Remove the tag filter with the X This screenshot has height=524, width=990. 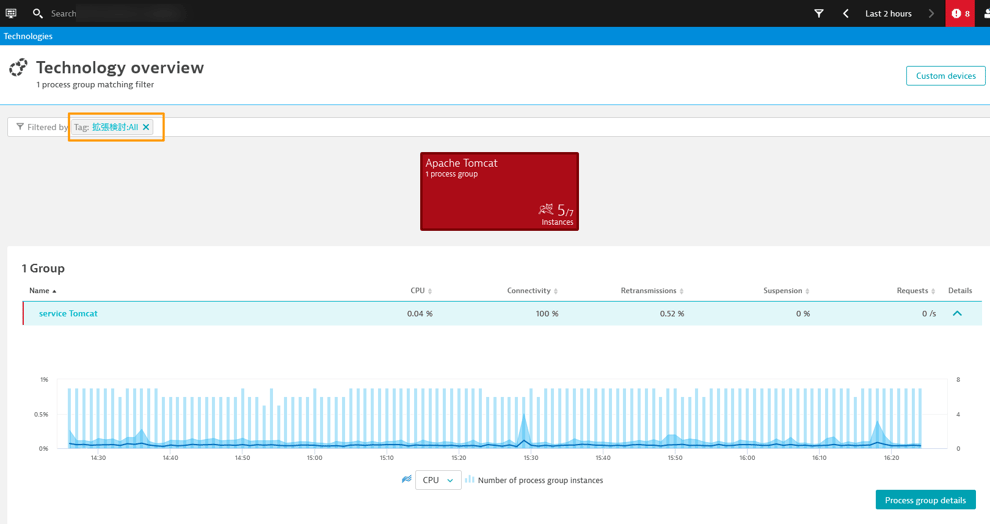pos(146,127)
